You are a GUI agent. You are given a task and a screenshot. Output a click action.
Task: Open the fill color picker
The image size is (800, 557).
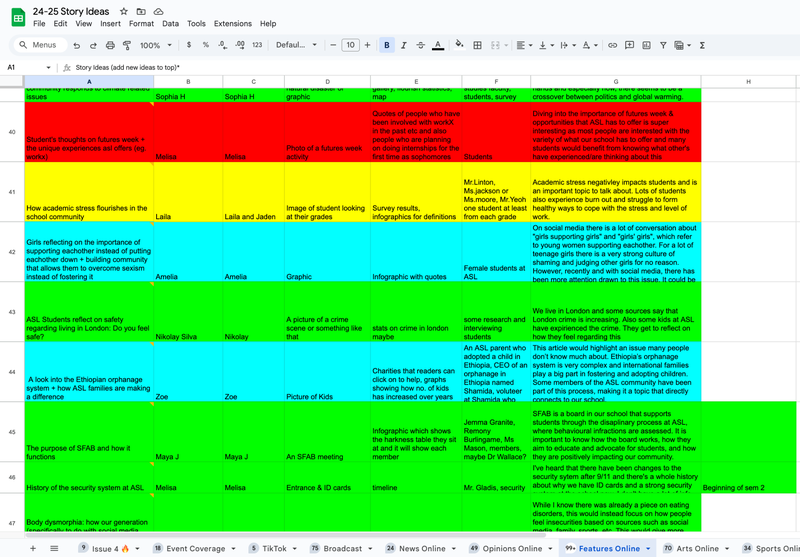tap(457, 45)
